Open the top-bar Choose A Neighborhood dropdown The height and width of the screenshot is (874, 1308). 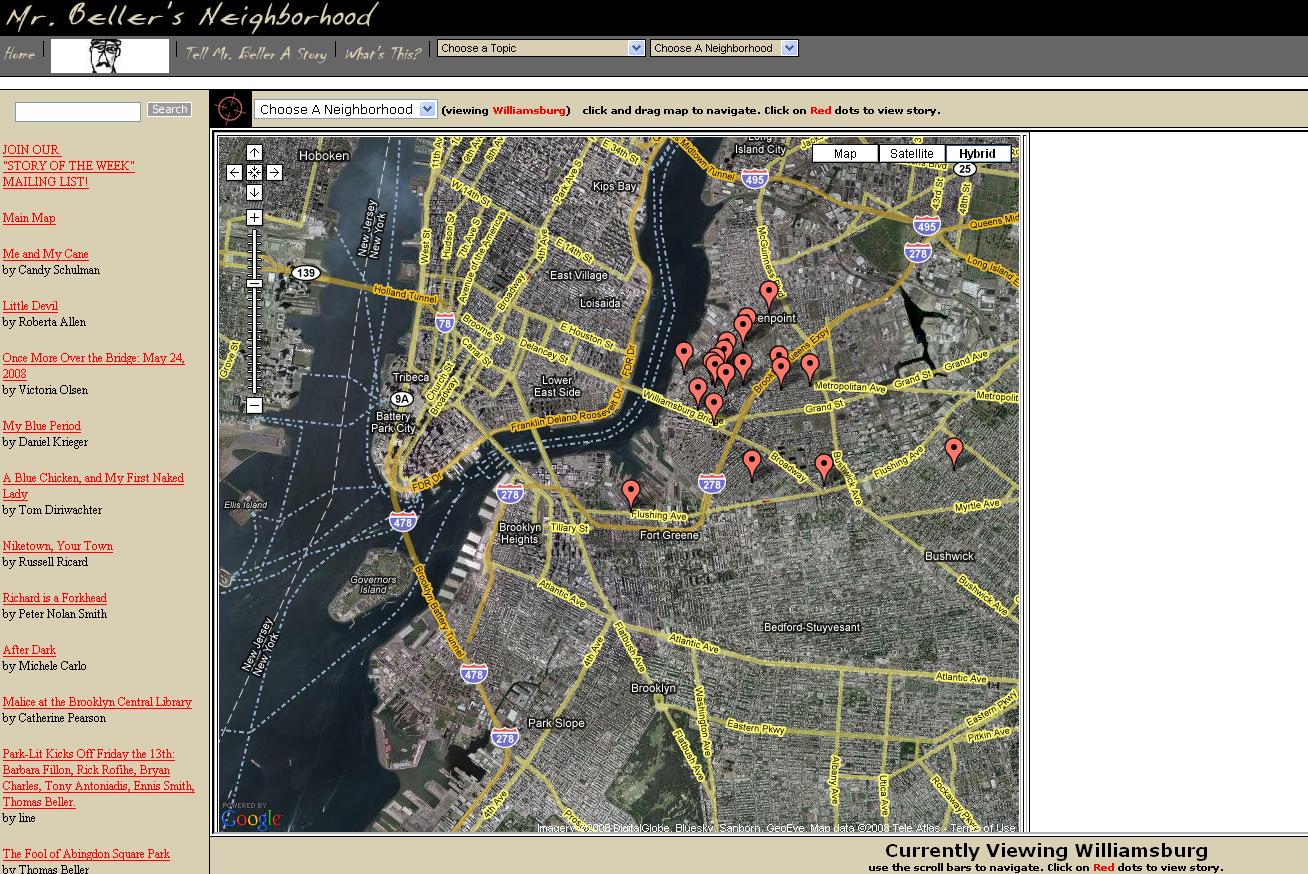tap(724, 48)
